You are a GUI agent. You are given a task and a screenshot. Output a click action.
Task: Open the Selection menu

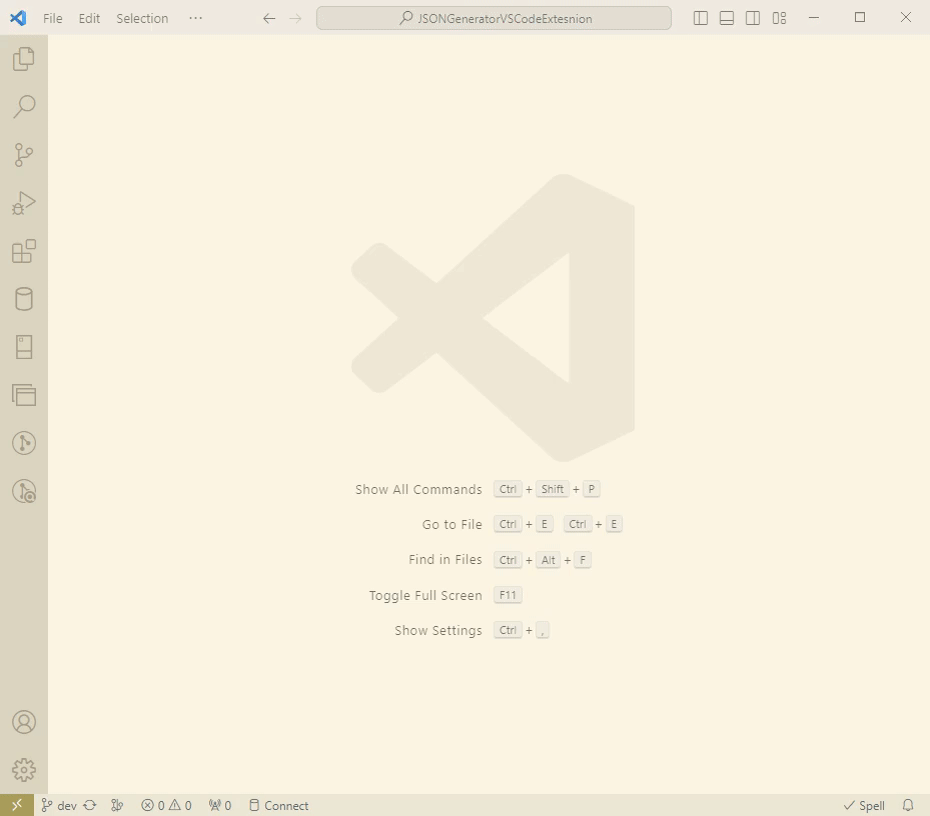point(142,18)
